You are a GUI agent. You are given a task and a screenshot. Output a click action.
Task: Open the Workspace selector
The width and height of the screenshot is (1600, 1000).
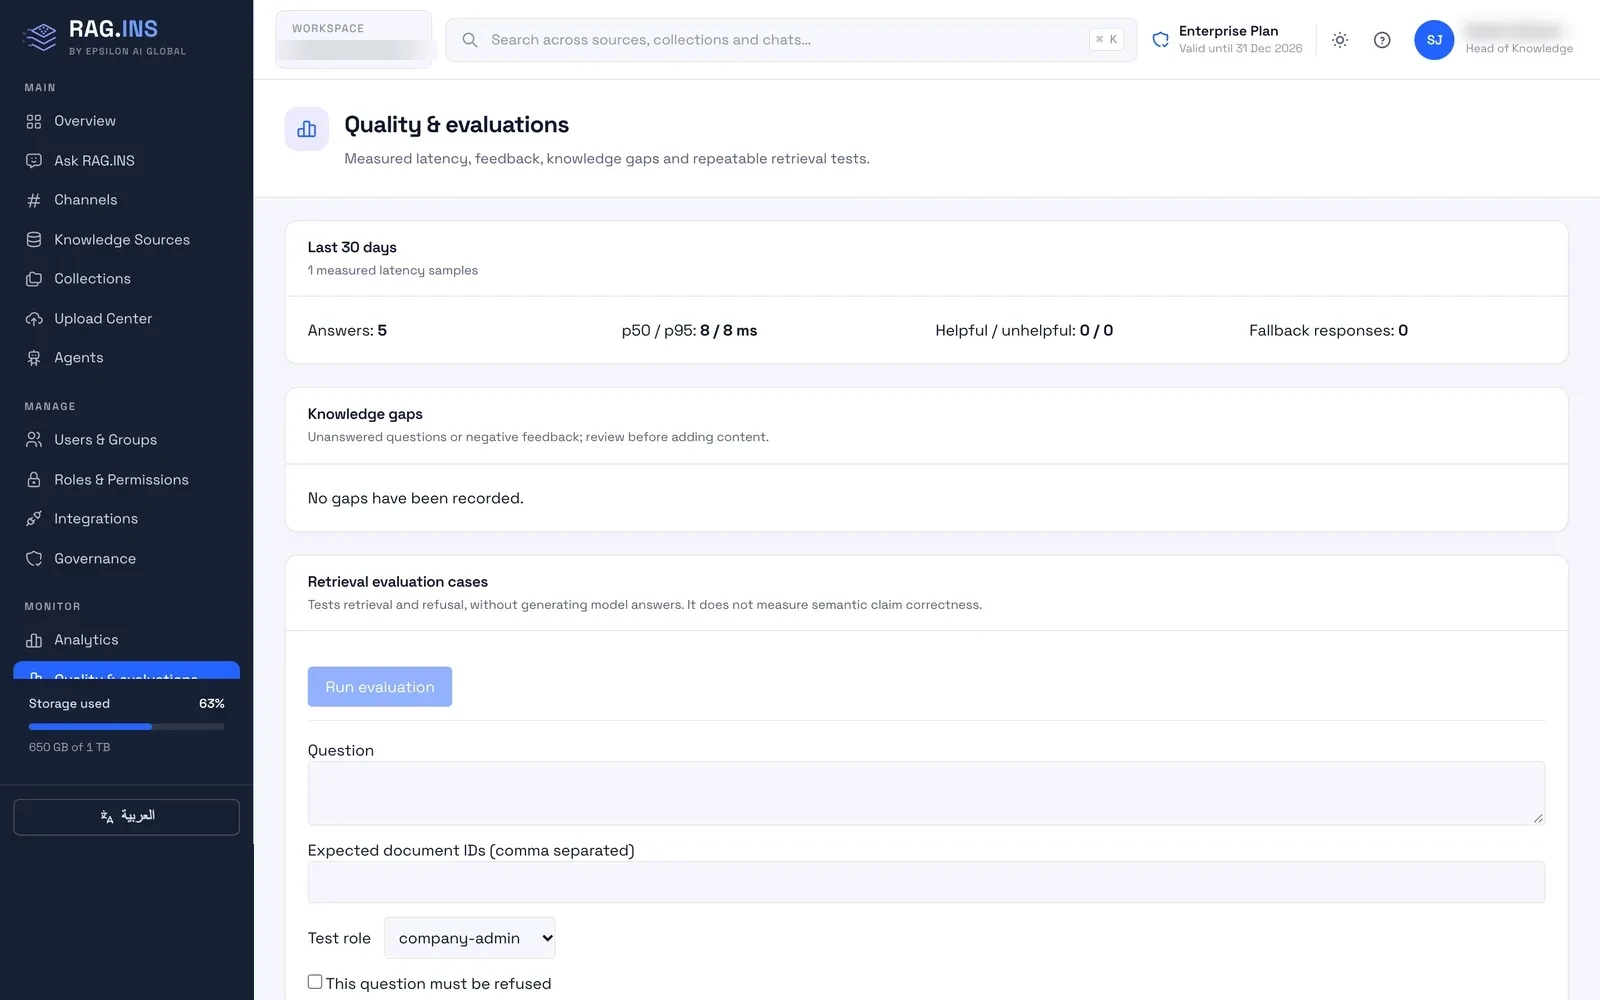[354, 40]
